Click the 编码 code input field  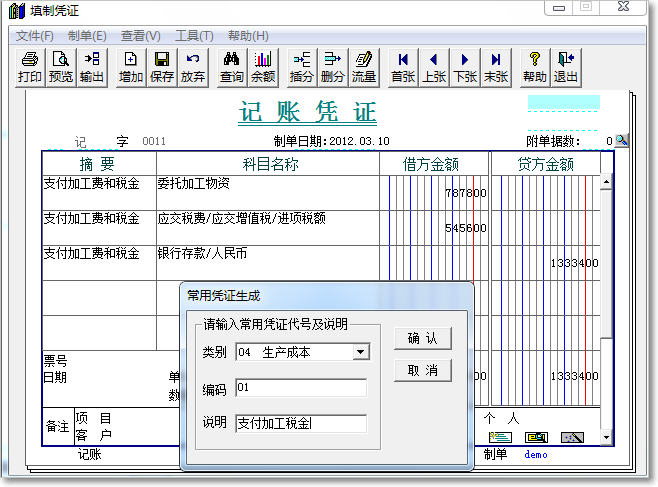tap(301, 388)
